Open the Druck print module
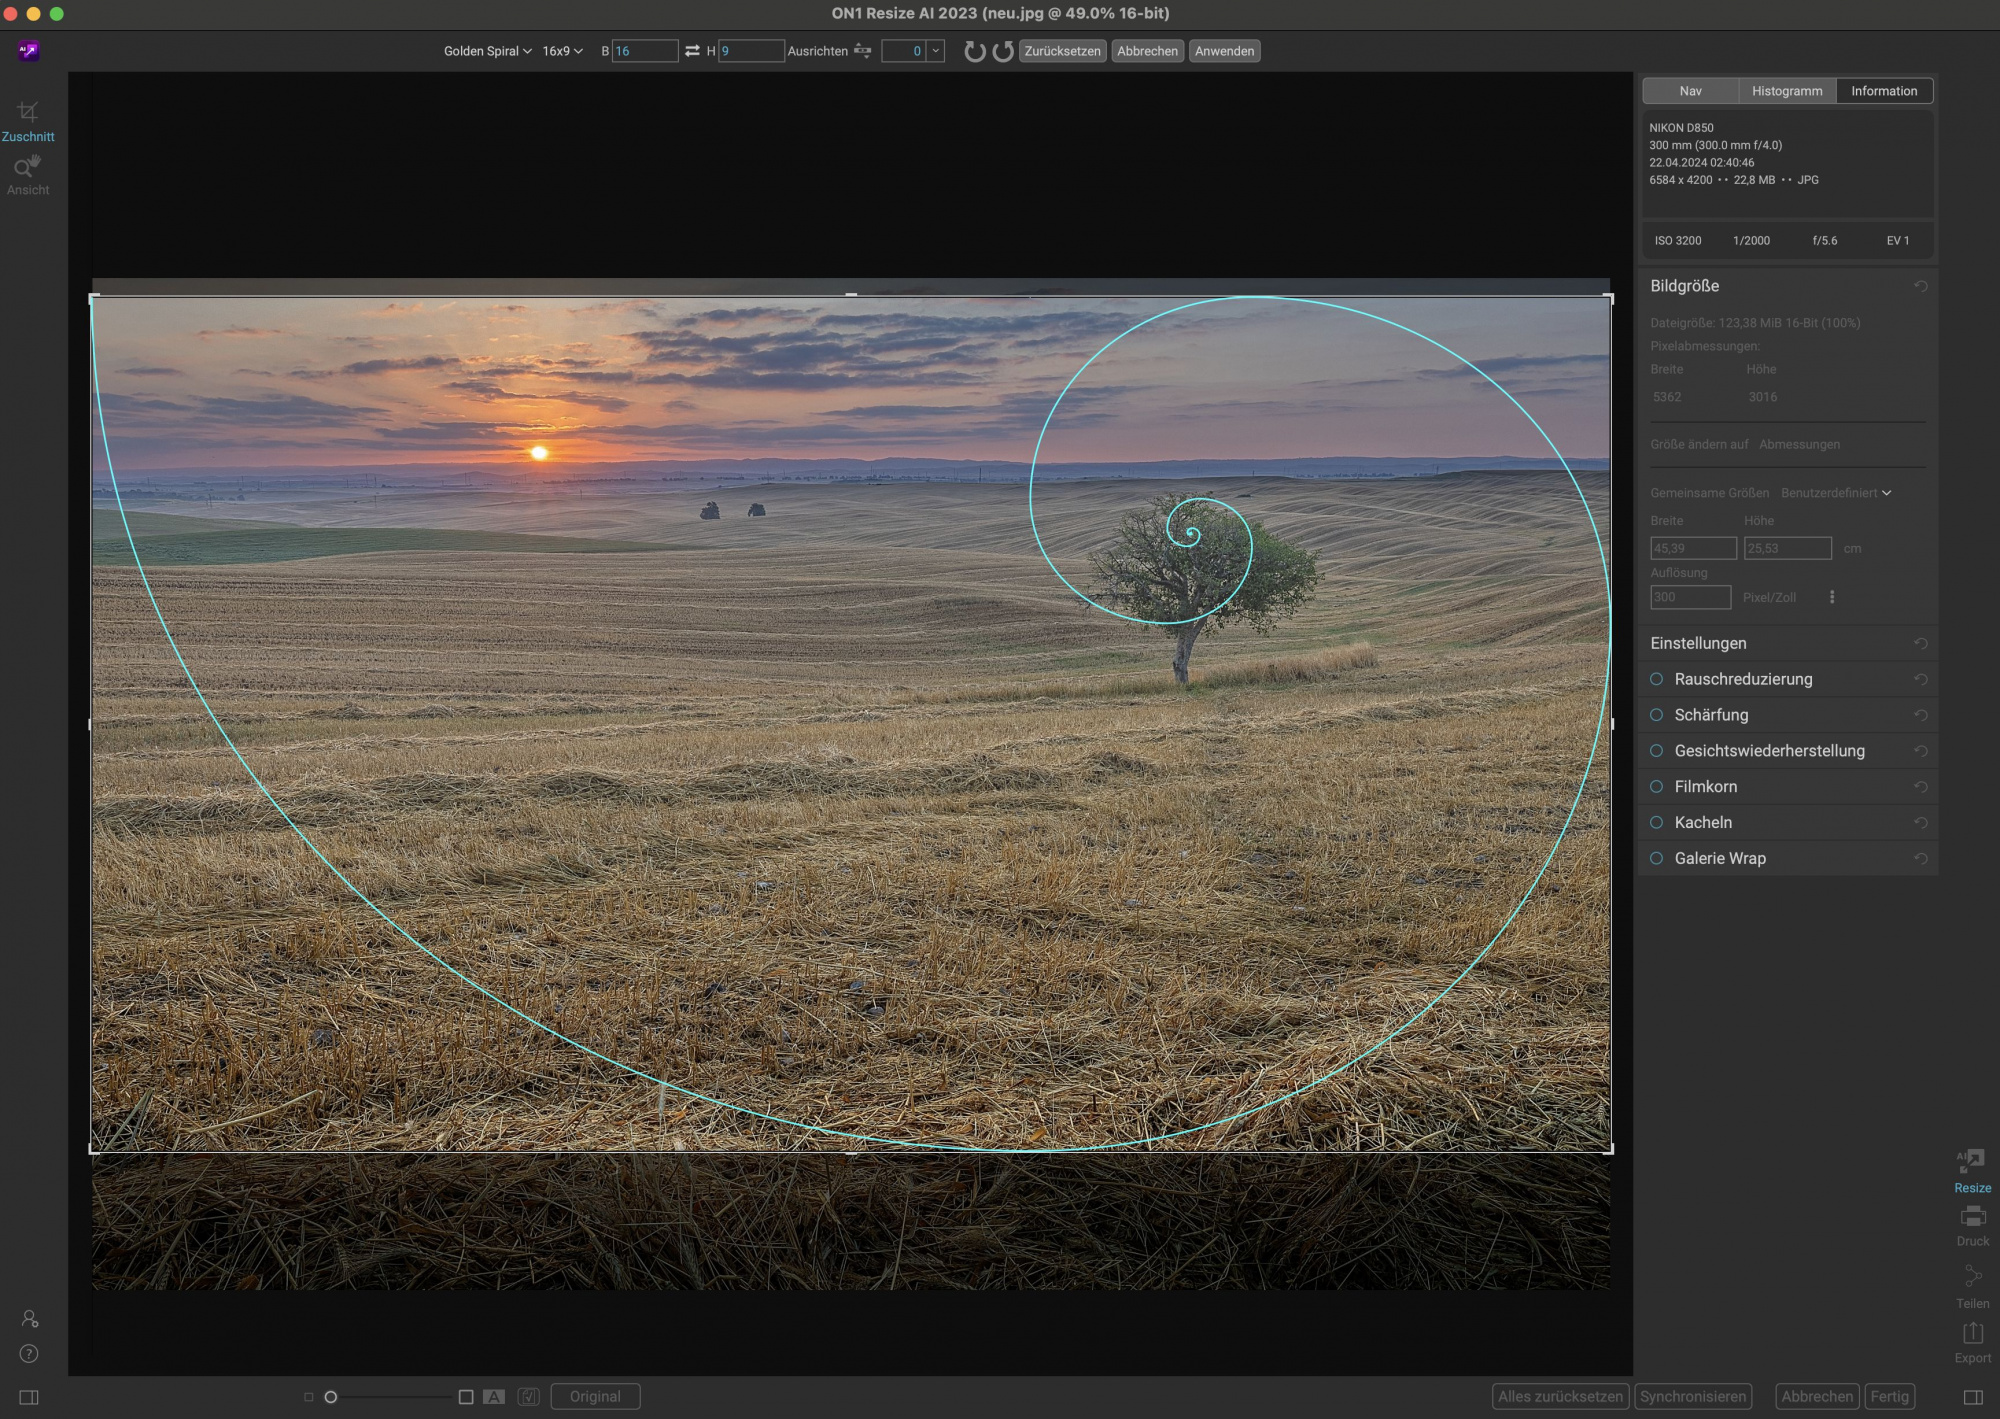This screenshot has height=1419, width=2000. [1972, 1217]
